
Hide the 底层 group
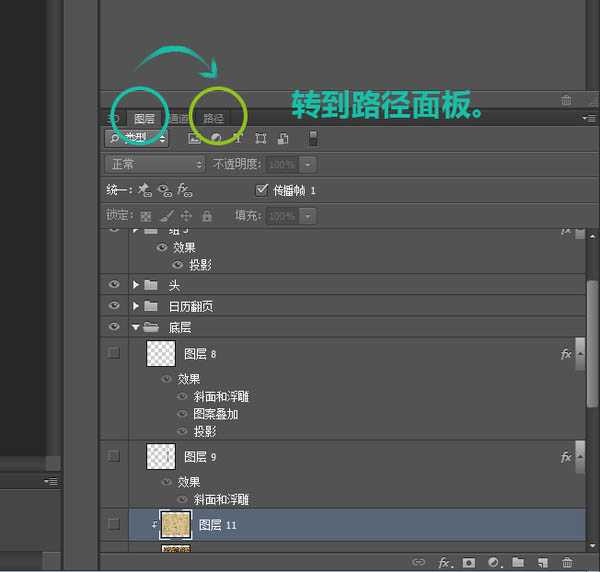click(x=114, y=327)
